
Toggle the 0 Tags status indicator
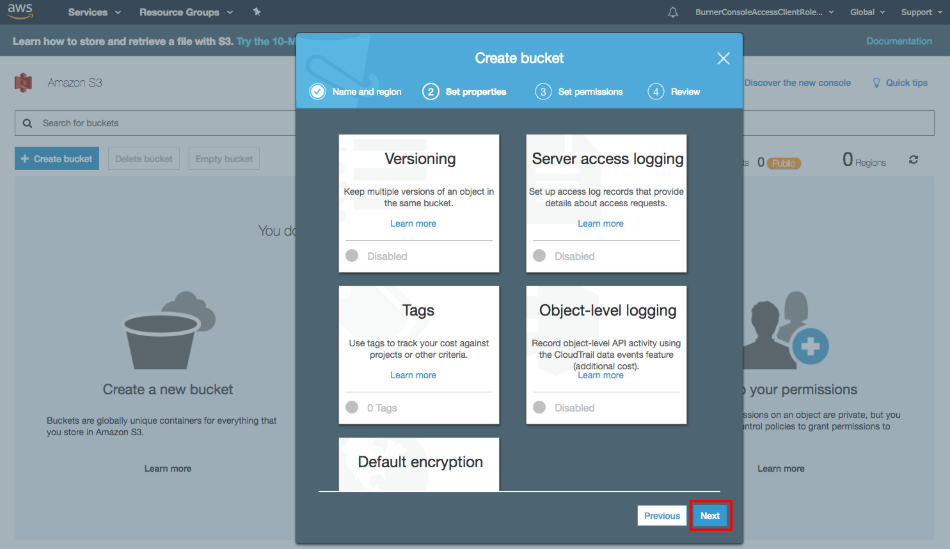[352, 407]
